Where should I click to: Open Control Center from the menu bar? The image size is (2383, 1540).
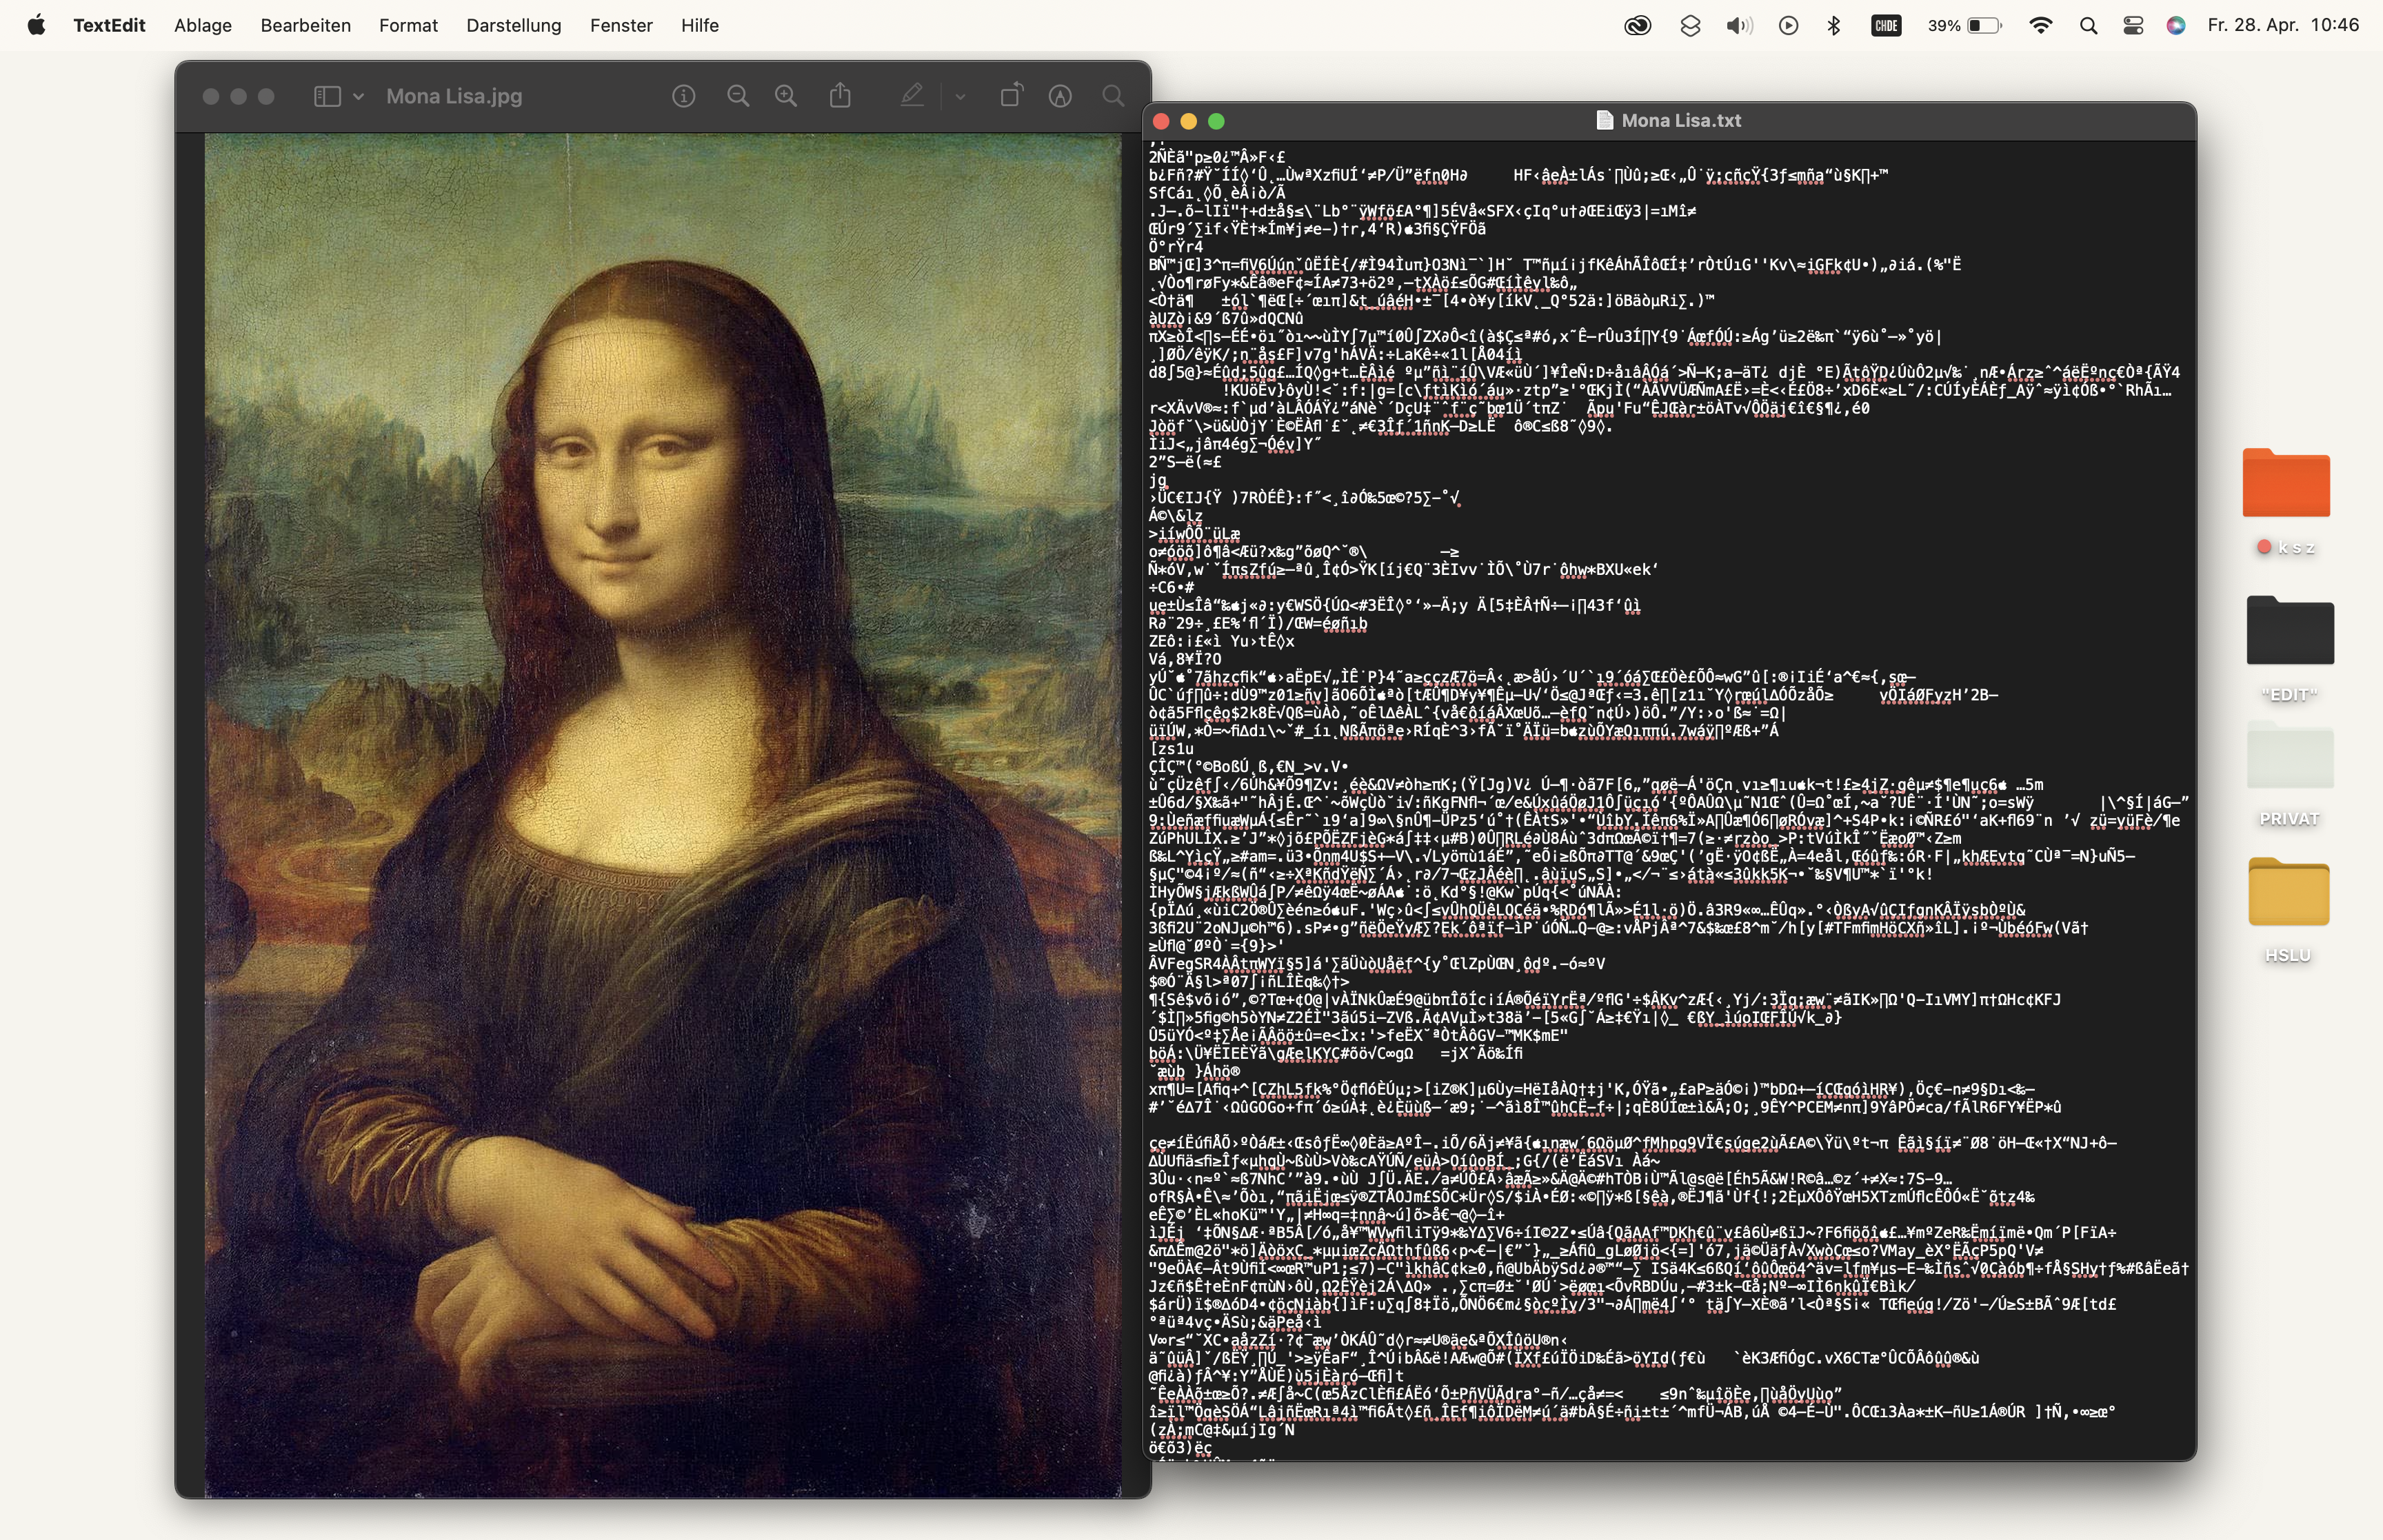coord(2133,26)
